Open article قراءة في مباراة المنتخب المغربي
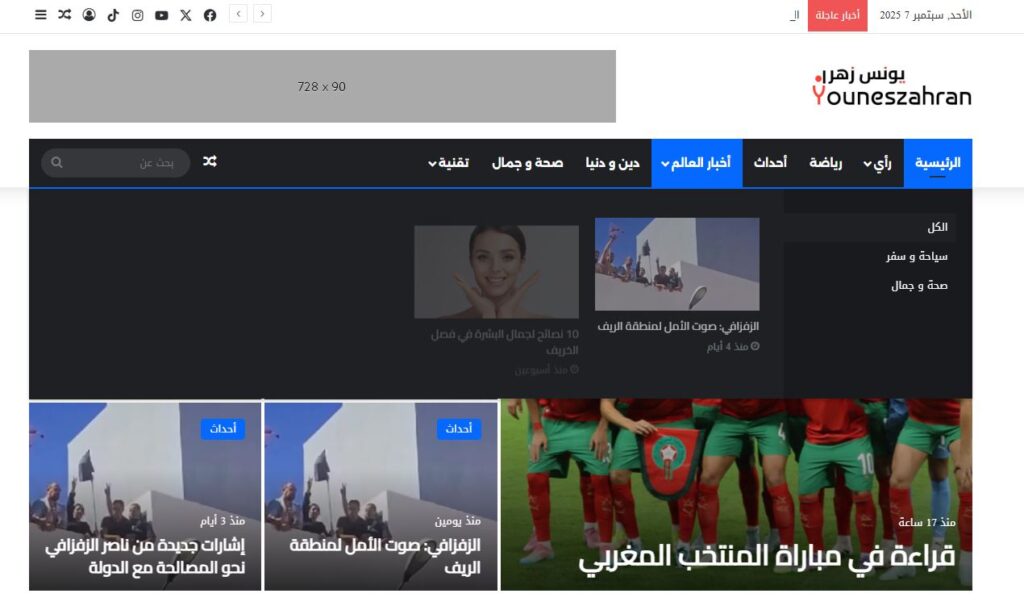 coord(766,557)
